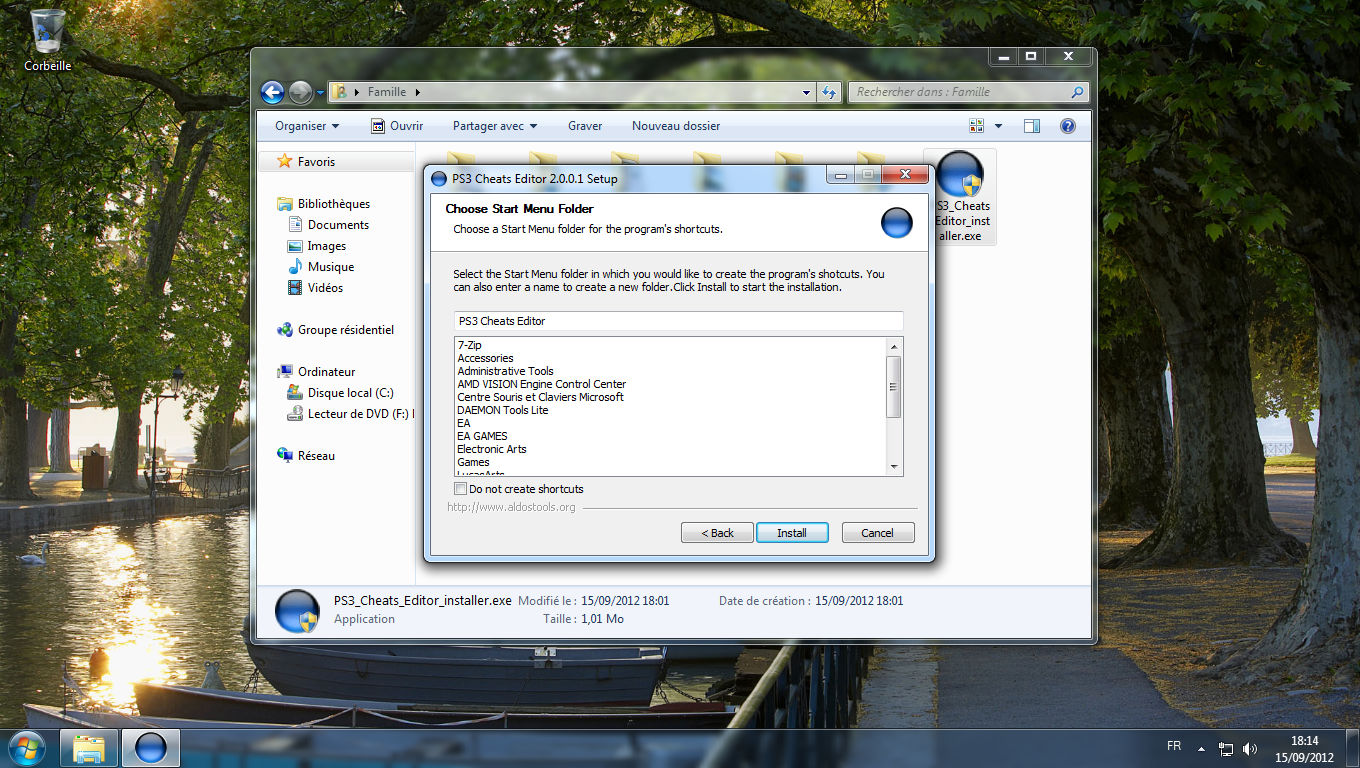Click the PS3 Cheats Editor taskbar icon
Screen dimensions: 1360x768
point(151,748)
